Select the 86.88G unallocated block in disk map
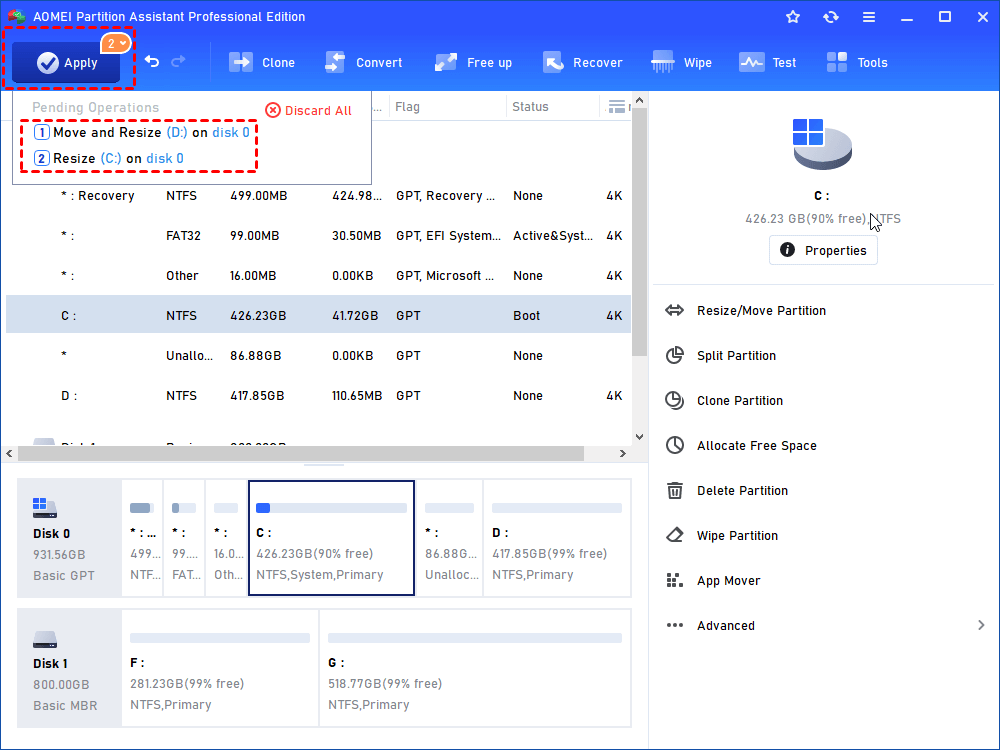 pos(450,538)
